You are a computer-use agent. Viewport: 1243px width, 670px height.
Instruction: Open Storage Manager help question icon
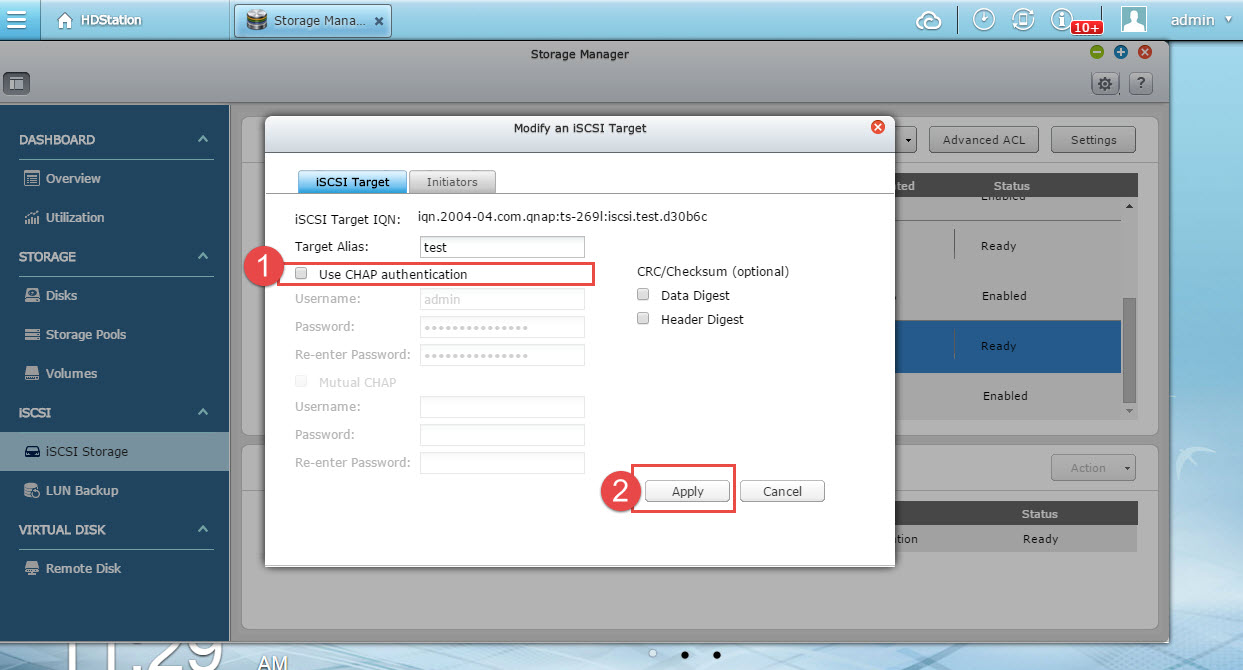(1142, 84)
